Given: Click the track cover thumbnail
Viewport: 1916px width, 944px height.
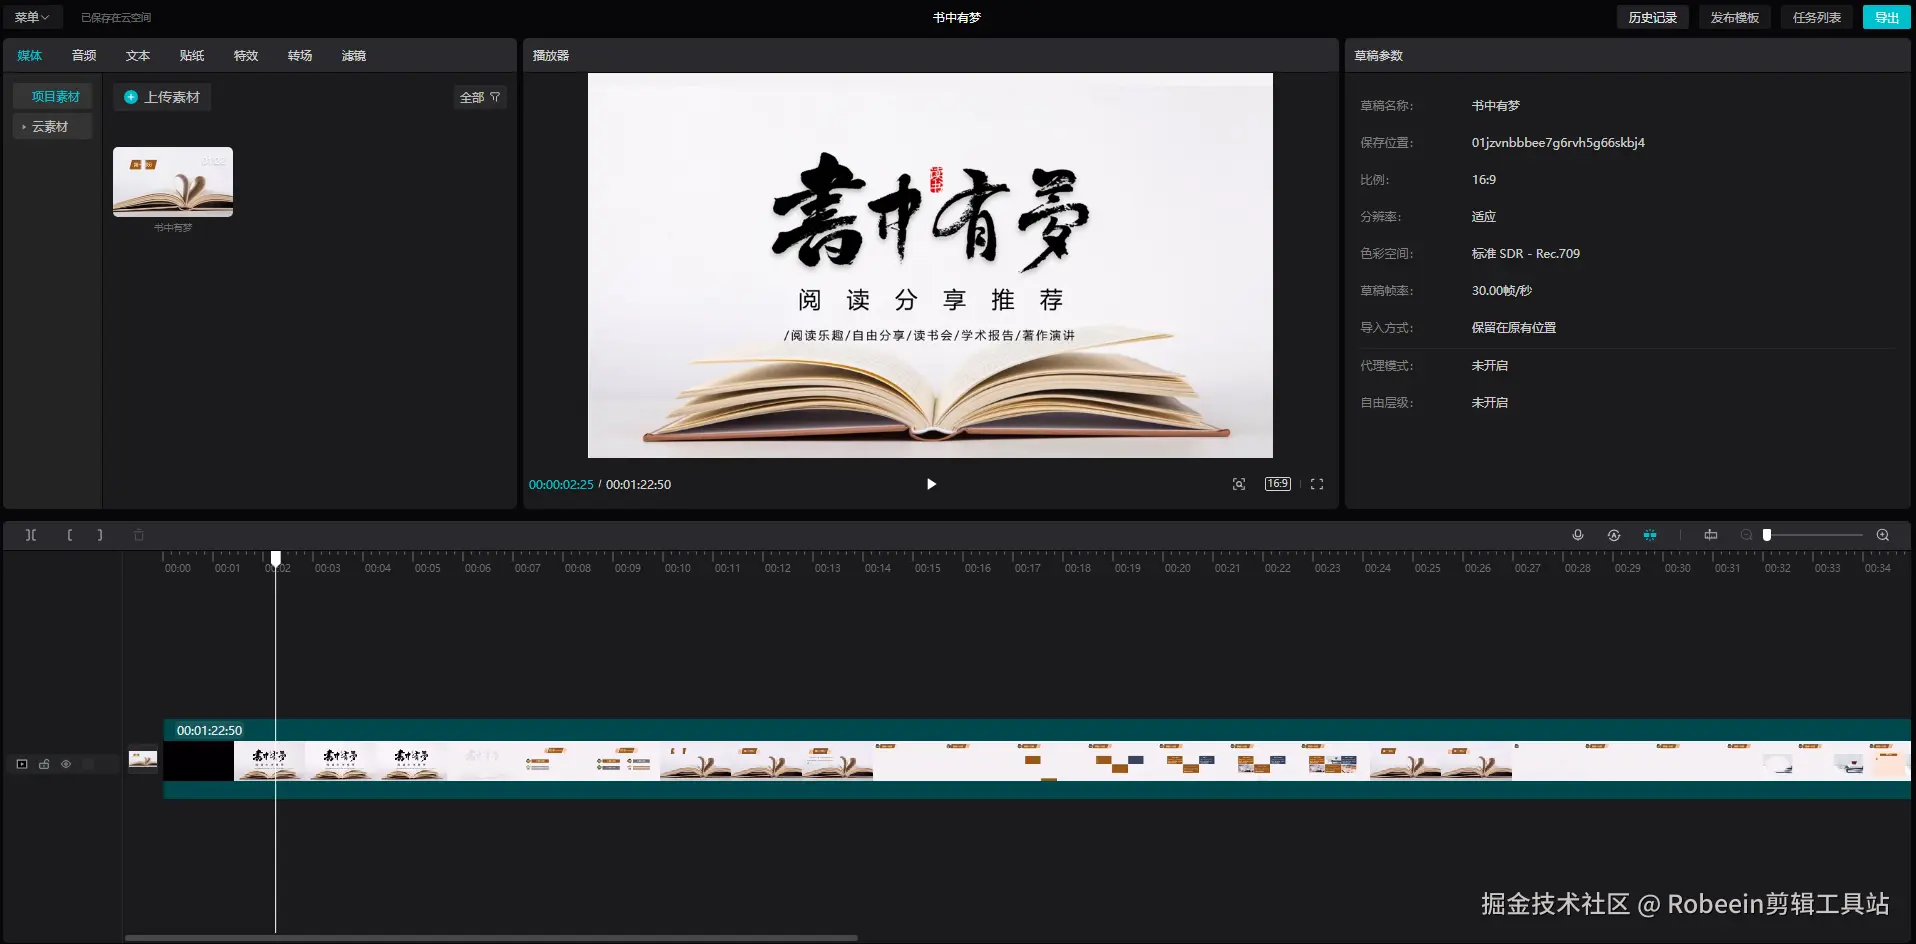Looking at the screenshot, I should click(143, 761).
